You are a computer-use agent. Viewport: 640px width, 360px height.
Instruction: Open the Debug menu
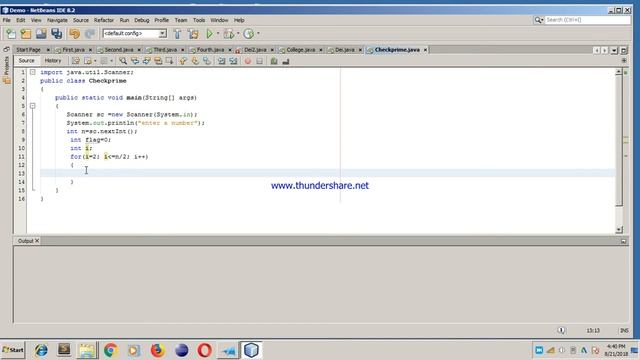click(x=142, y=20)
